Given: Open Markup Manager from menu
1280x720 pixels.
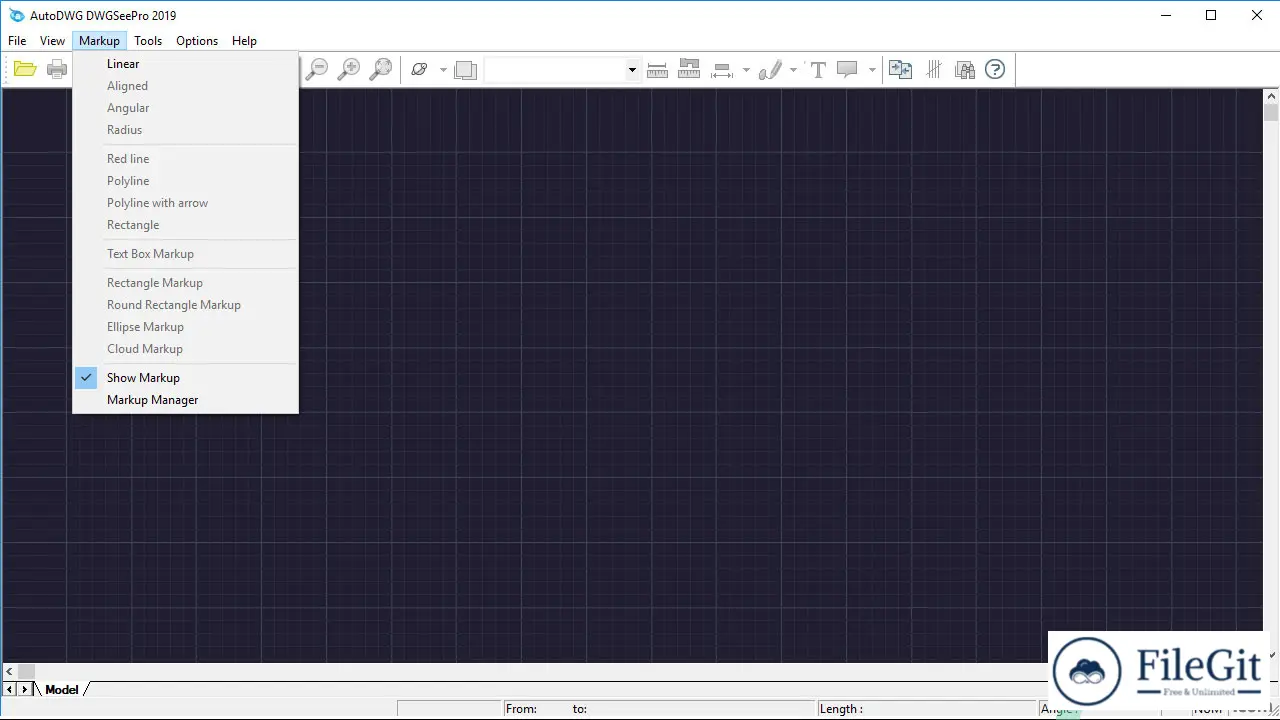Looking at the screenshot, I should click(185, 400).
